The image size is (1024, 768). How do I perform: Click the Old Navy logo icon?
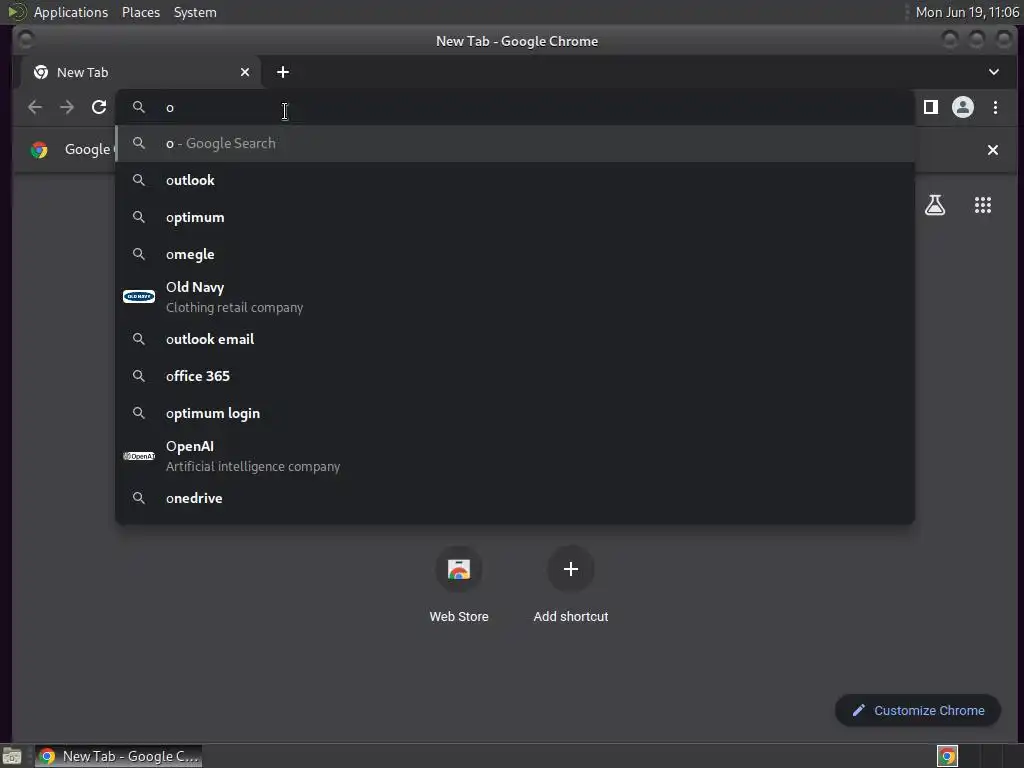click(139, 296)
